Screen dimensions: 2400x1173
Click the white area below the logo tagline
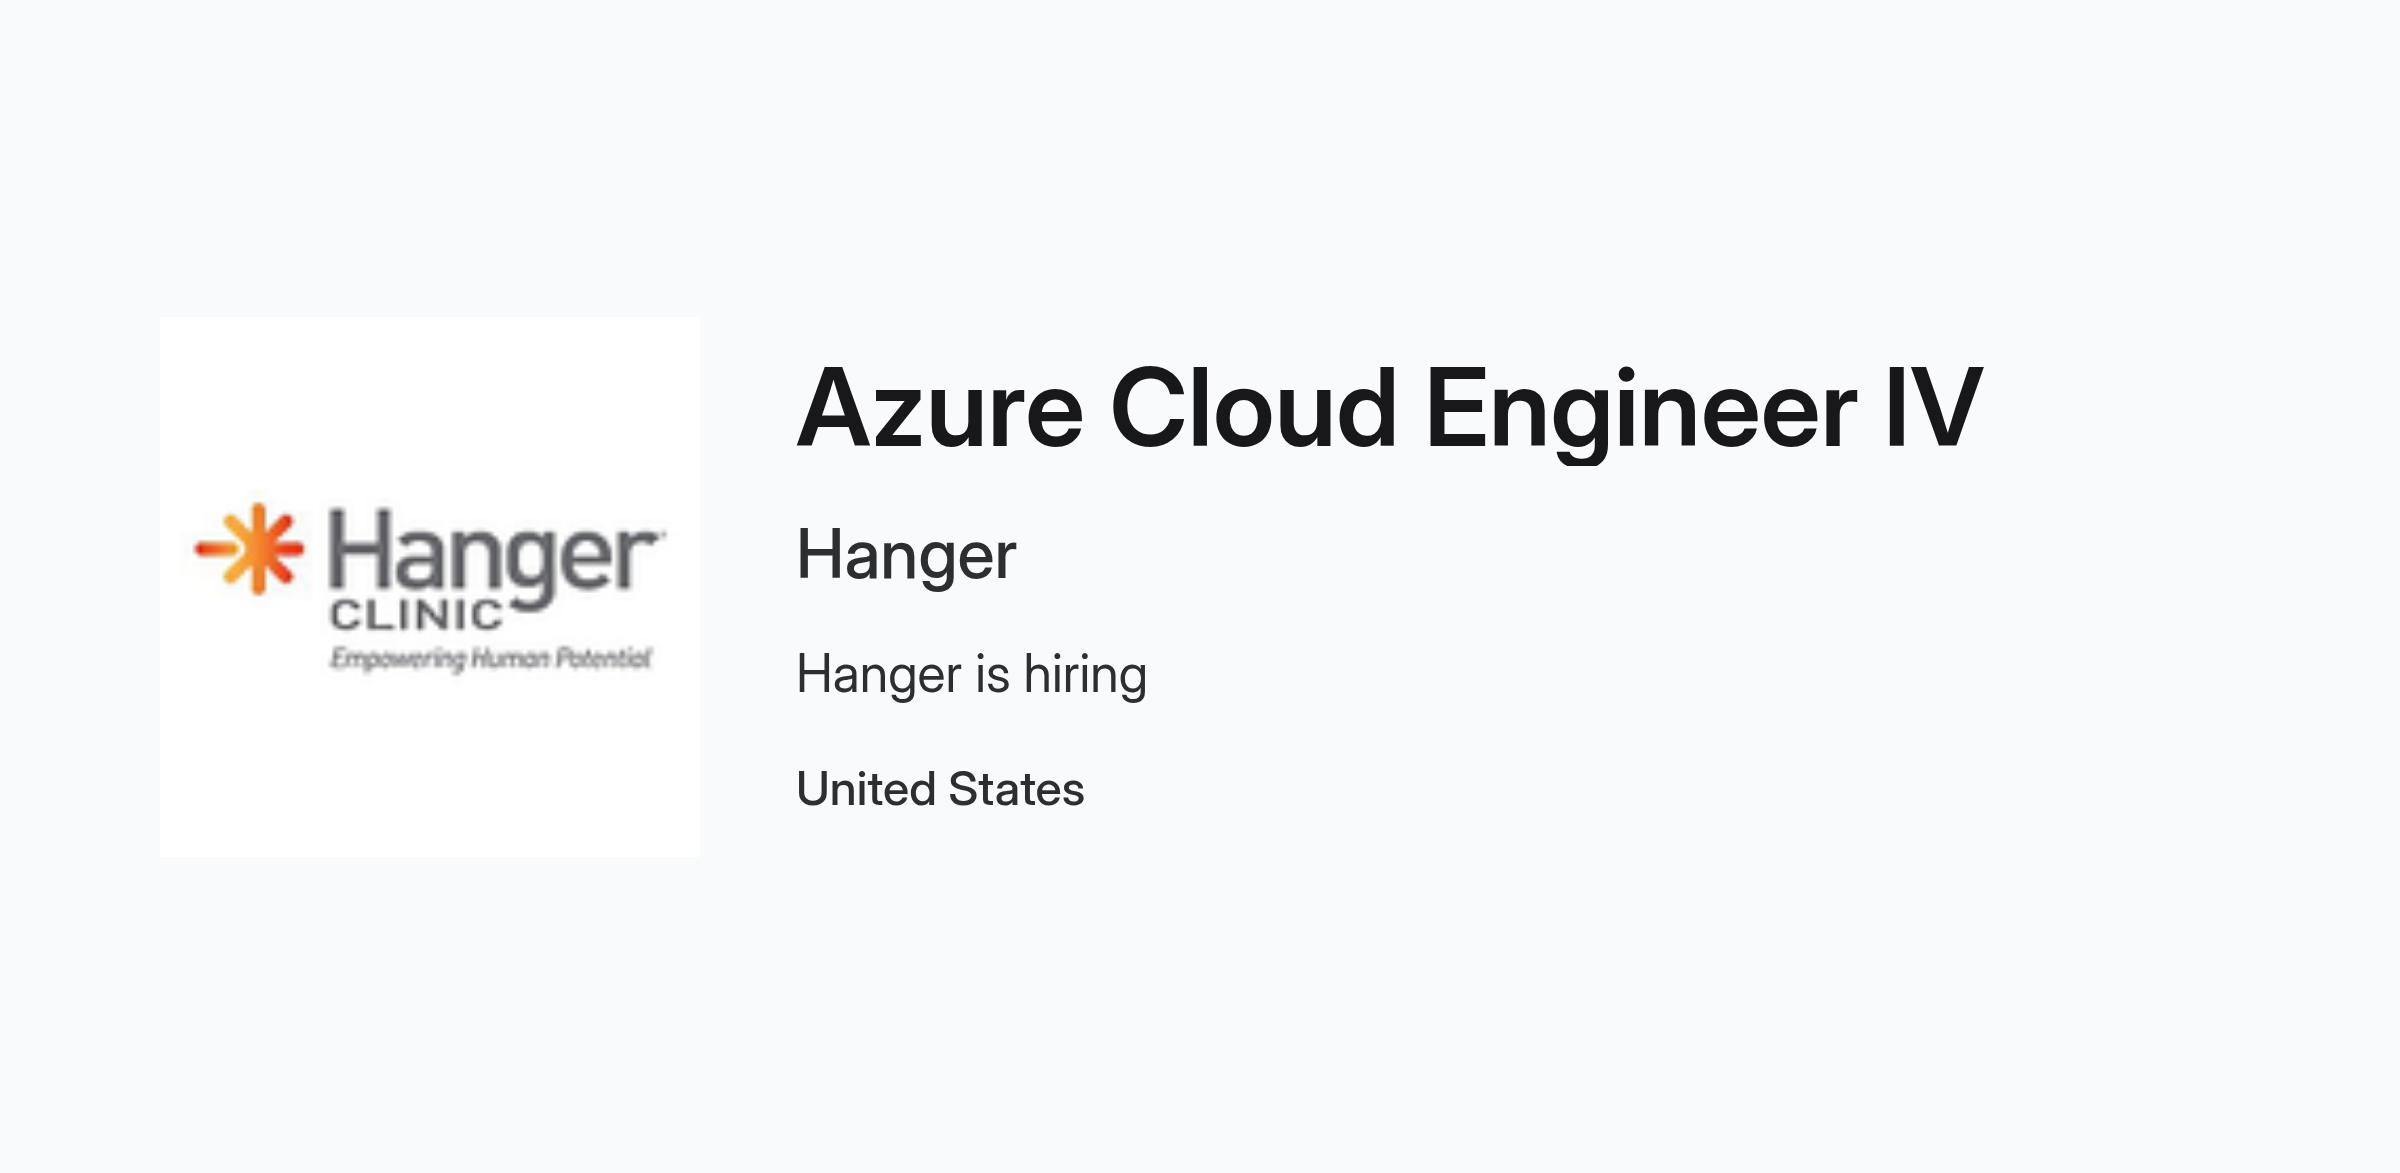pos(430,767)
